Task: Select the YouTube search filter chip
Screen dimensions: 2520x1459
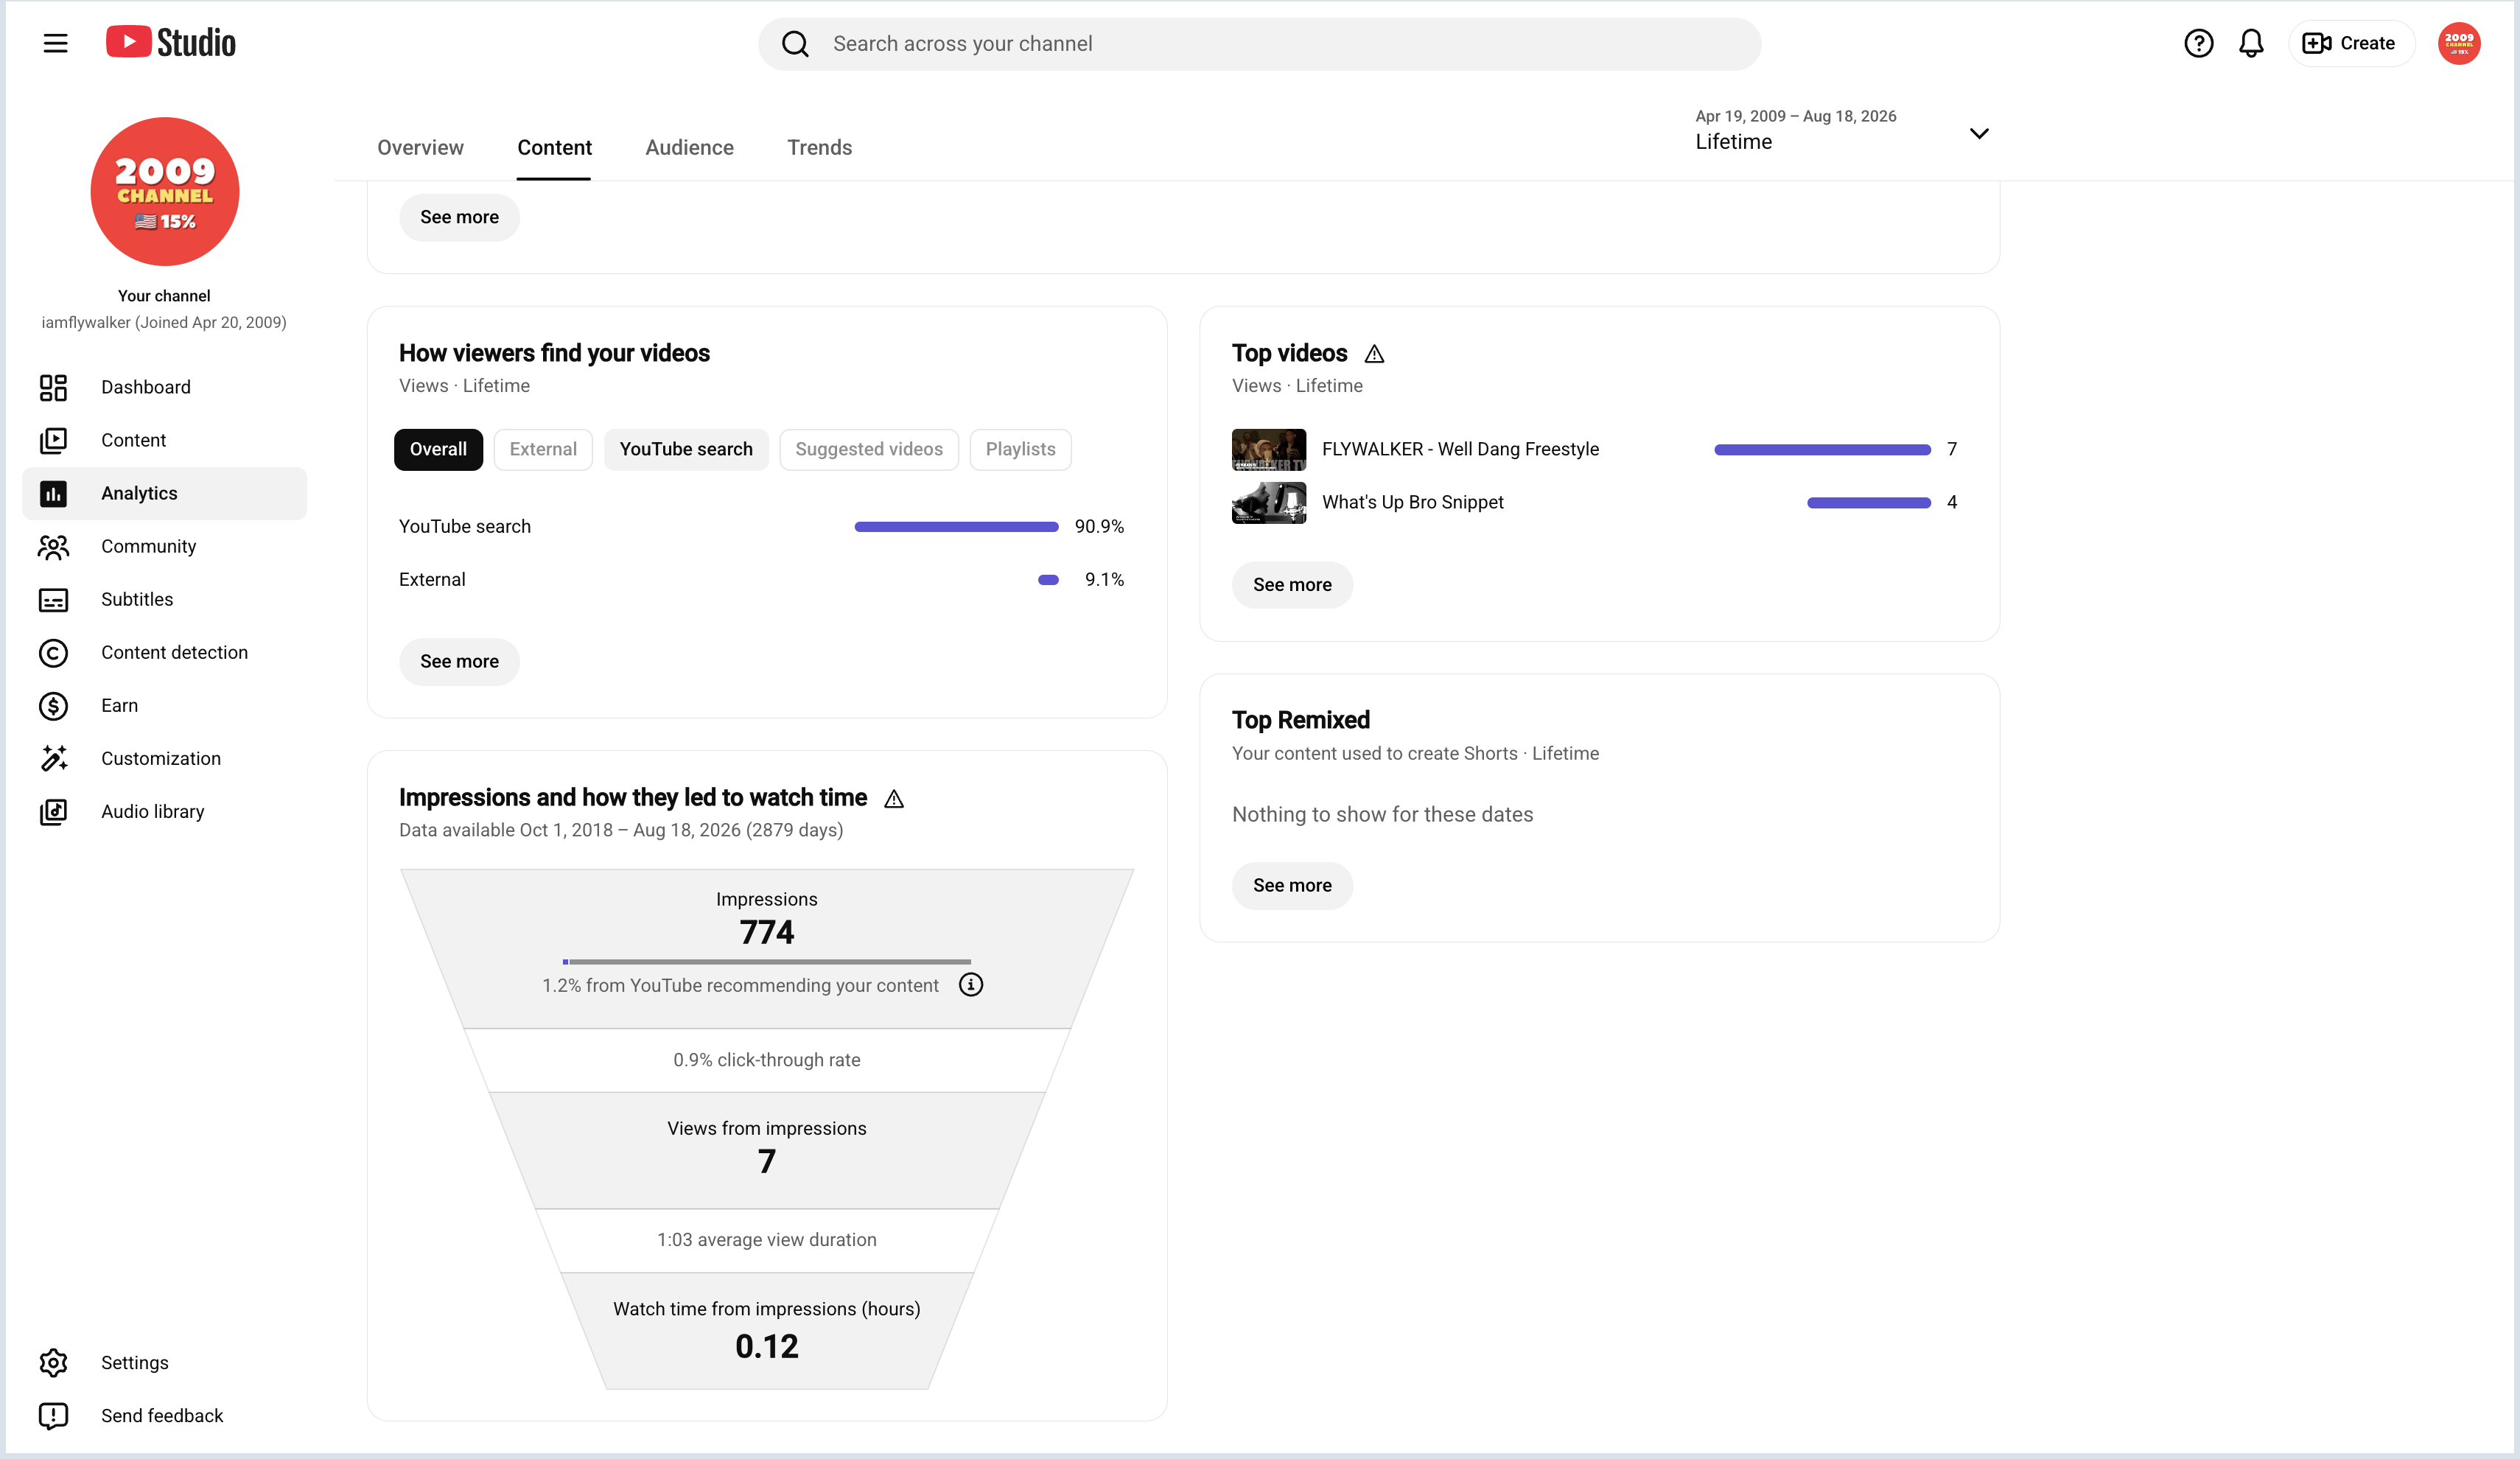Action: [x=686, y=449]
